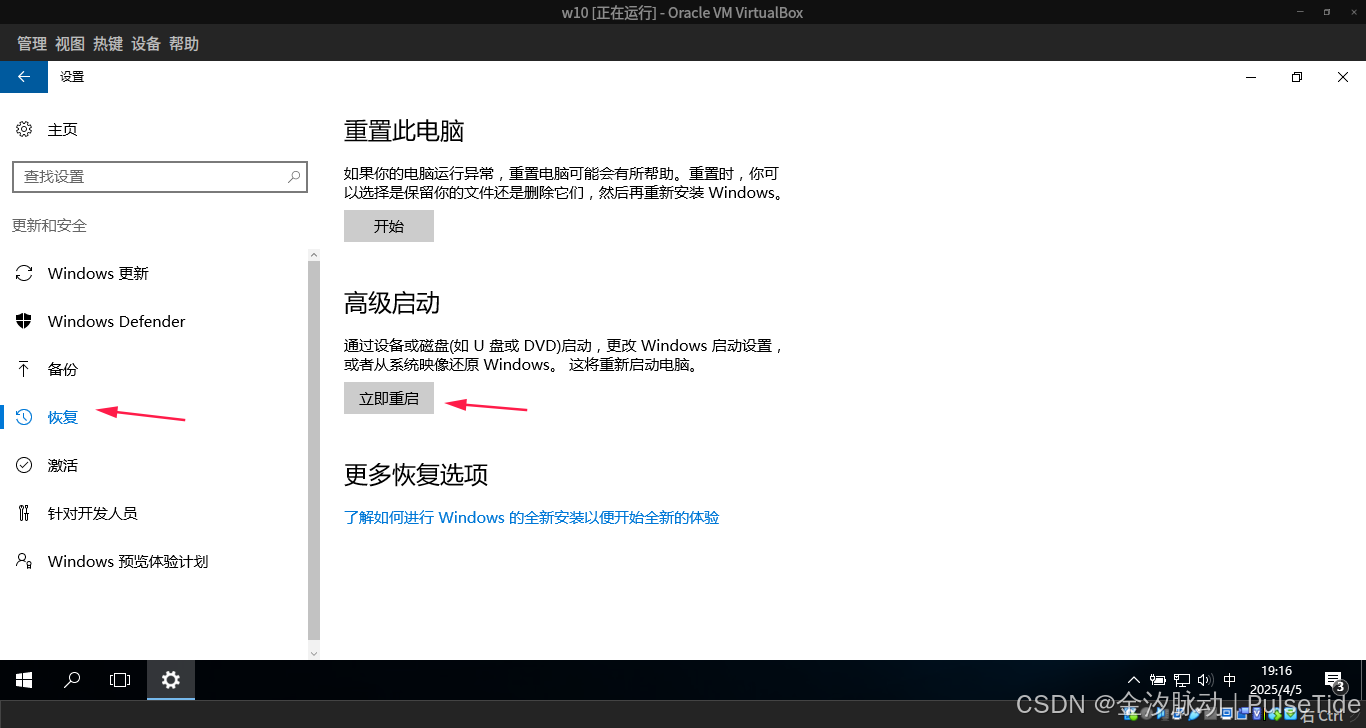Minimize the 设置 window
This screenshot has height=728, width=1366.
[x=1250, y=77]
